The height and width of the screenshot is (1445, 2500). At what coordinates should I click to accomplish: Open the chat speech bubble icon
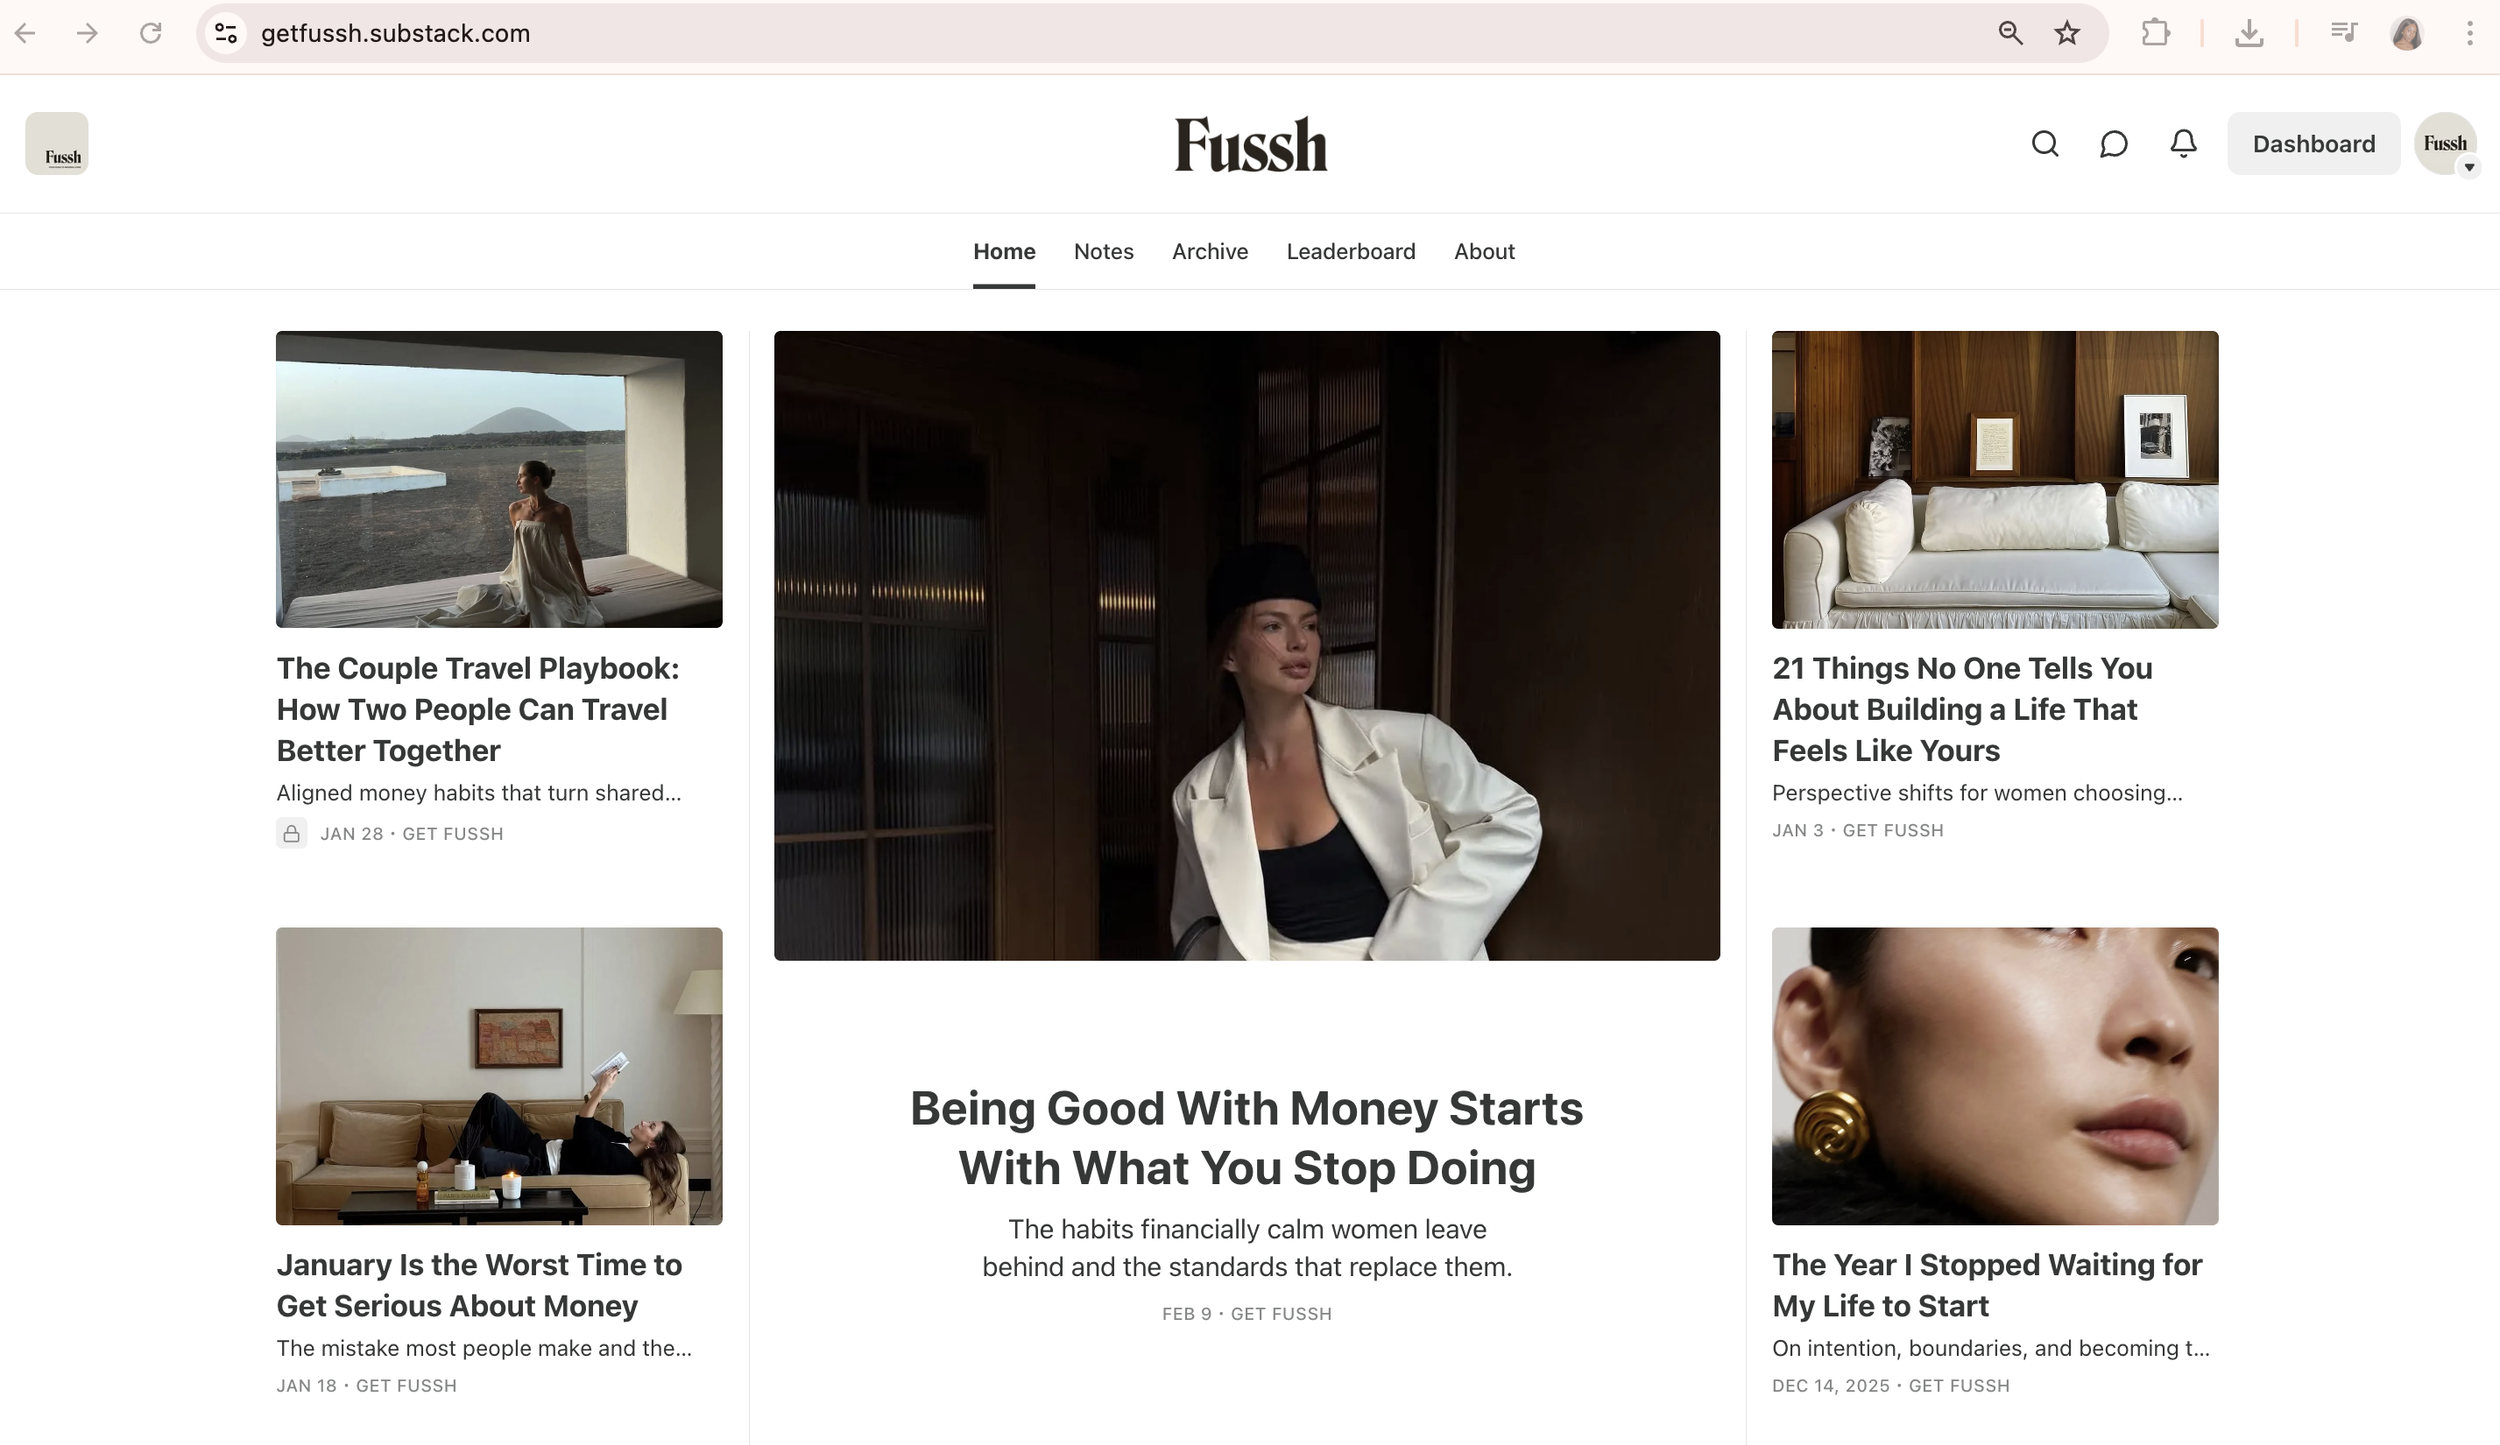(2113, 144)
